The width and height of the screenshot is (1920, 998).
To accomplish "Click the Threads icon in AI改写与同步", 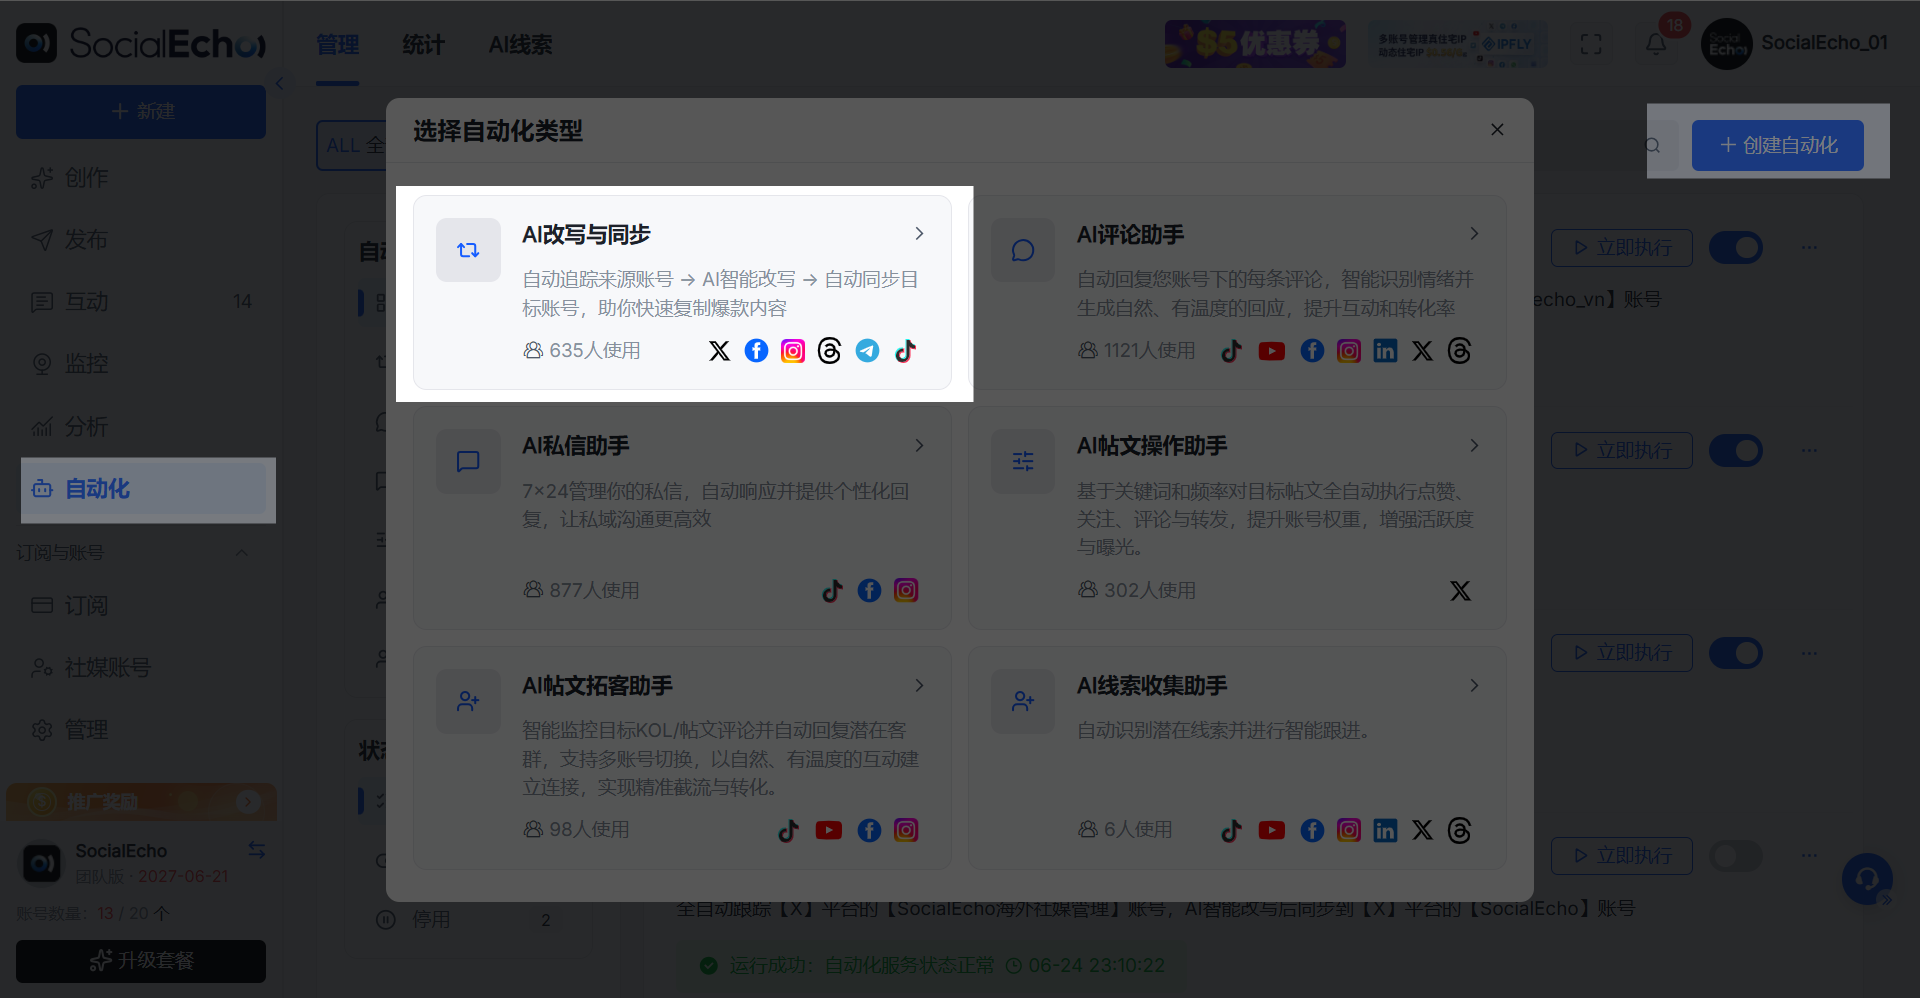I will [x=830, y=351].
